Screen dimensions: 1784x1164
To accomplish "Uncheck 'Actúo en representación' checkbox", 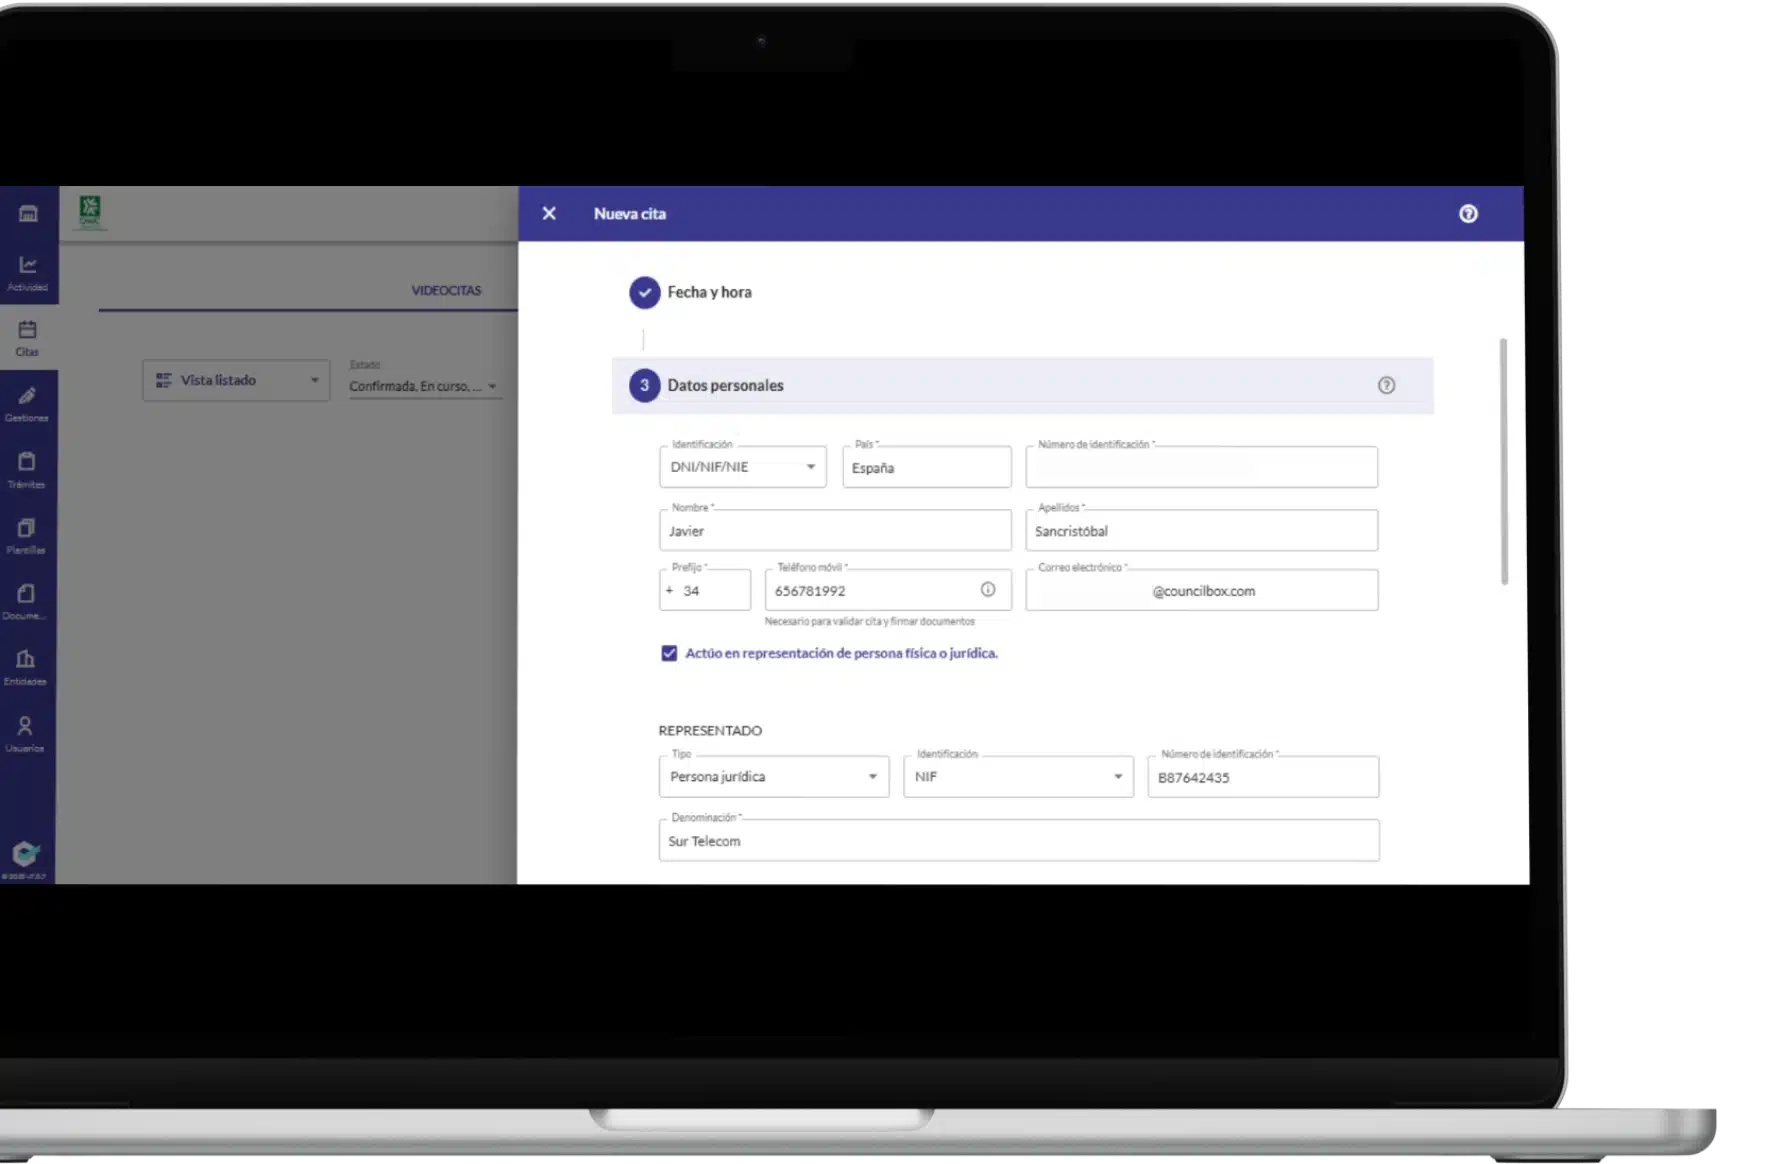I will coord(669,653).
